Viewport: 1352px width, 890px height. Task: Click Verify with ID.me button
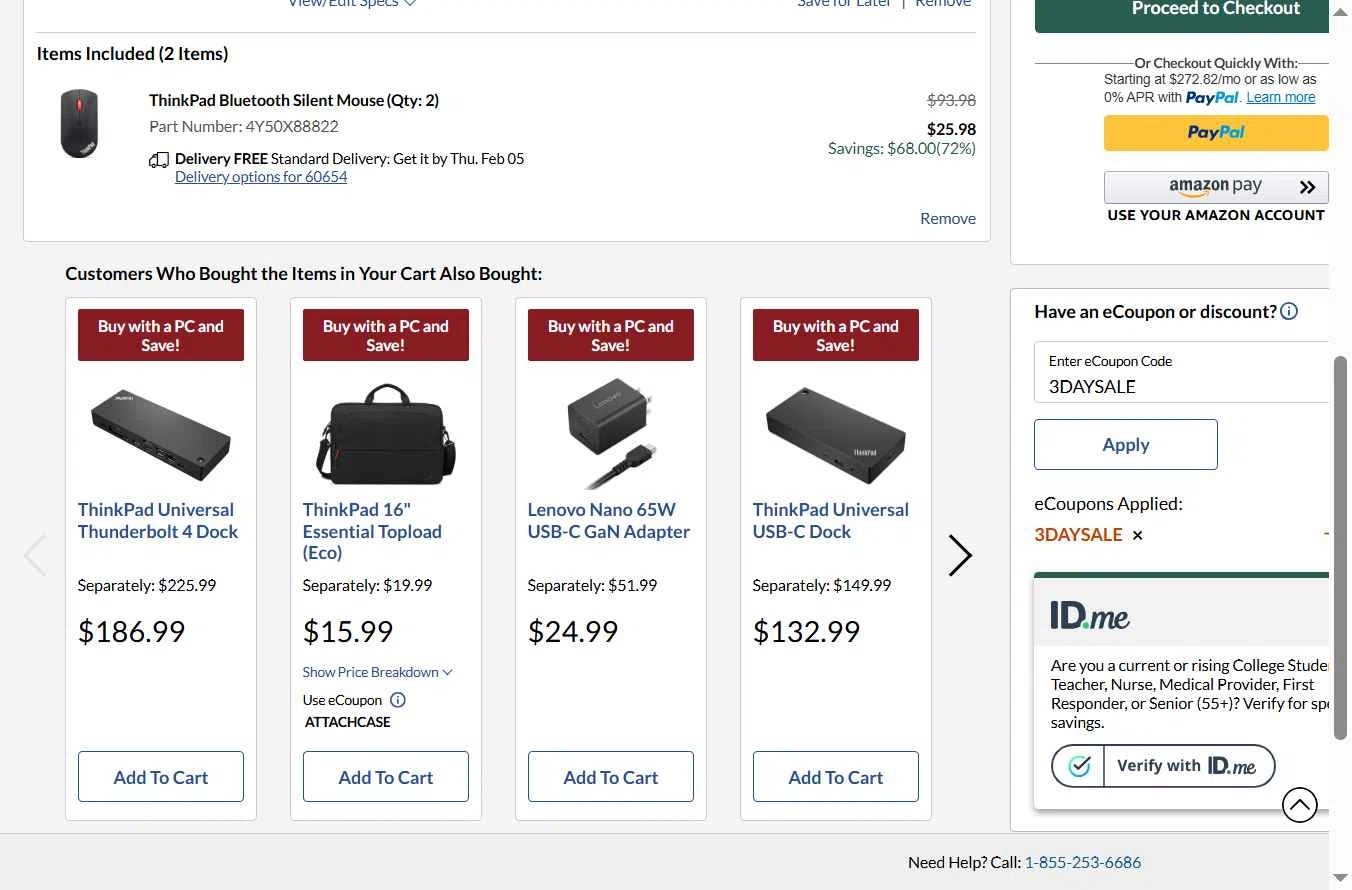(1164, 766)
